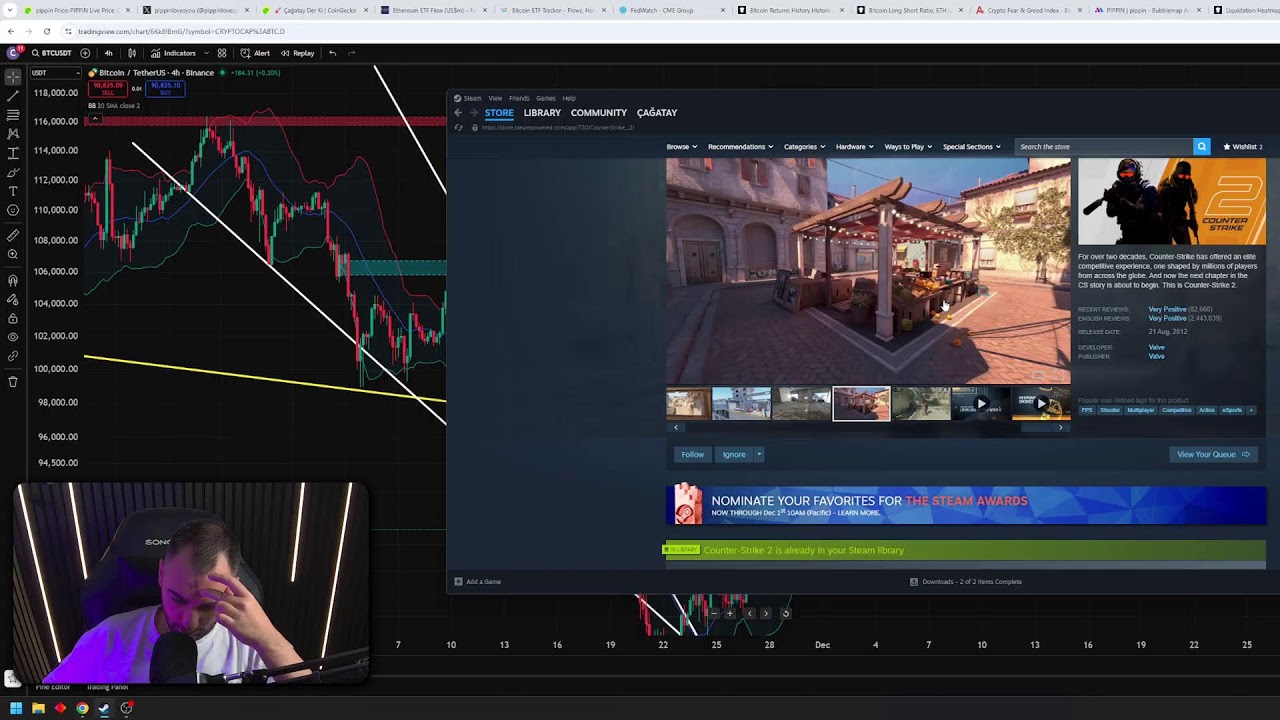This screenshot has width=1280, height=720.
Task: Open the forecasting and measurement tools
Action: (13, 153)
